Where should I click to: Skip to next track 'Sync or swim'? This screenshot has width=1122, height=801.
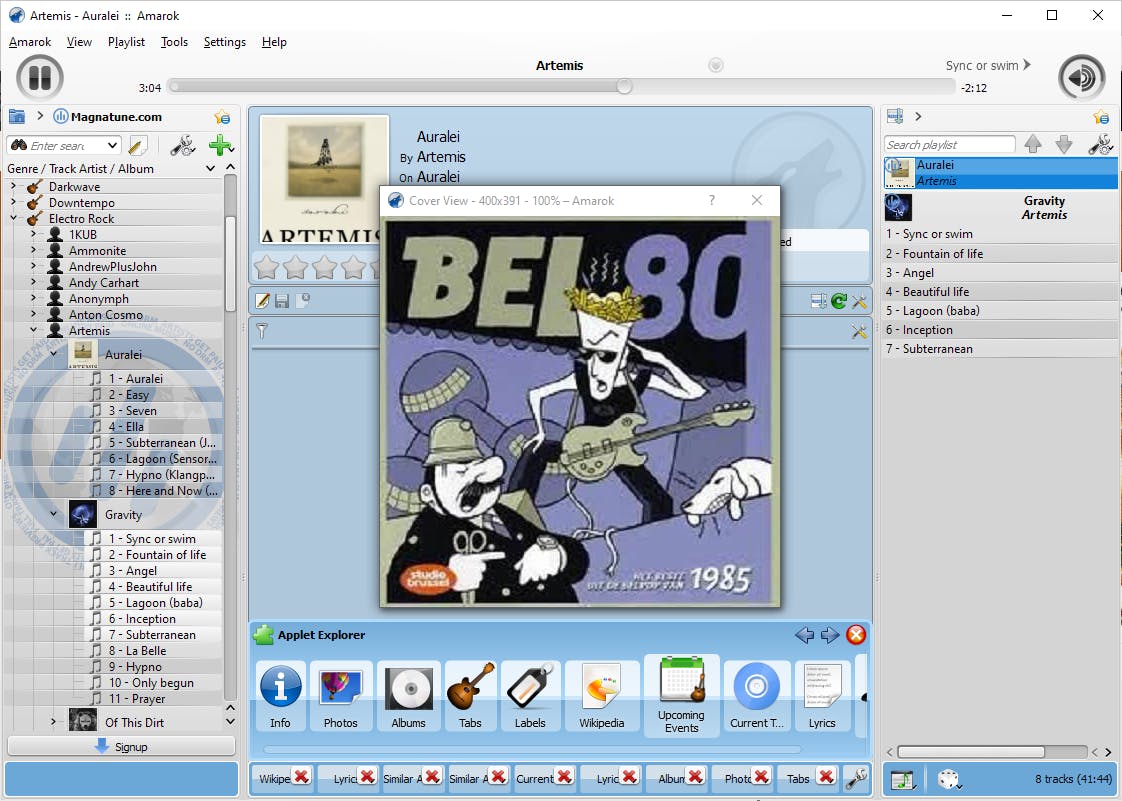(989, 65)
